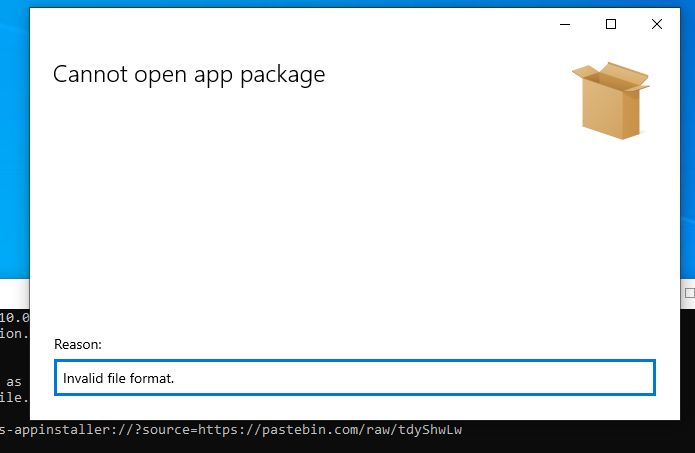Image resolution: width=695 pixels, height=453 pixels.
Task: Select the 'Cannot open app package' heading
Action: pos(189,74)
